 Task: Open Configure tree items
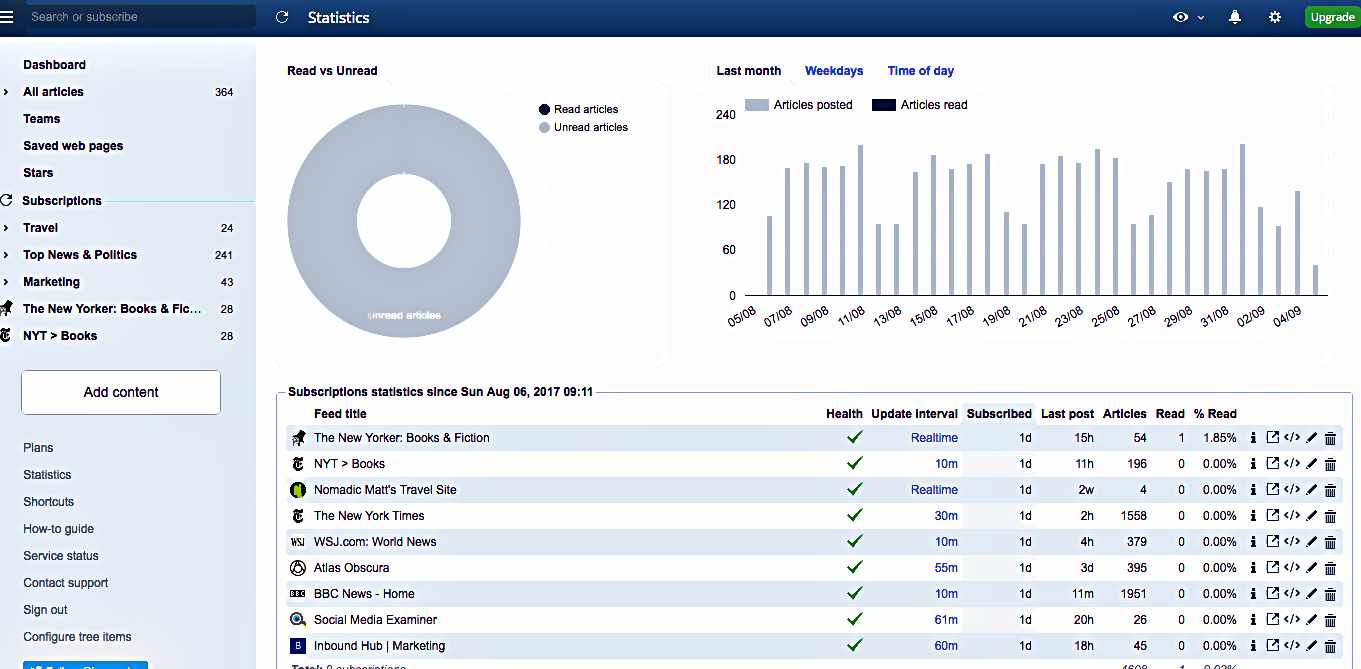pos(77,637)
